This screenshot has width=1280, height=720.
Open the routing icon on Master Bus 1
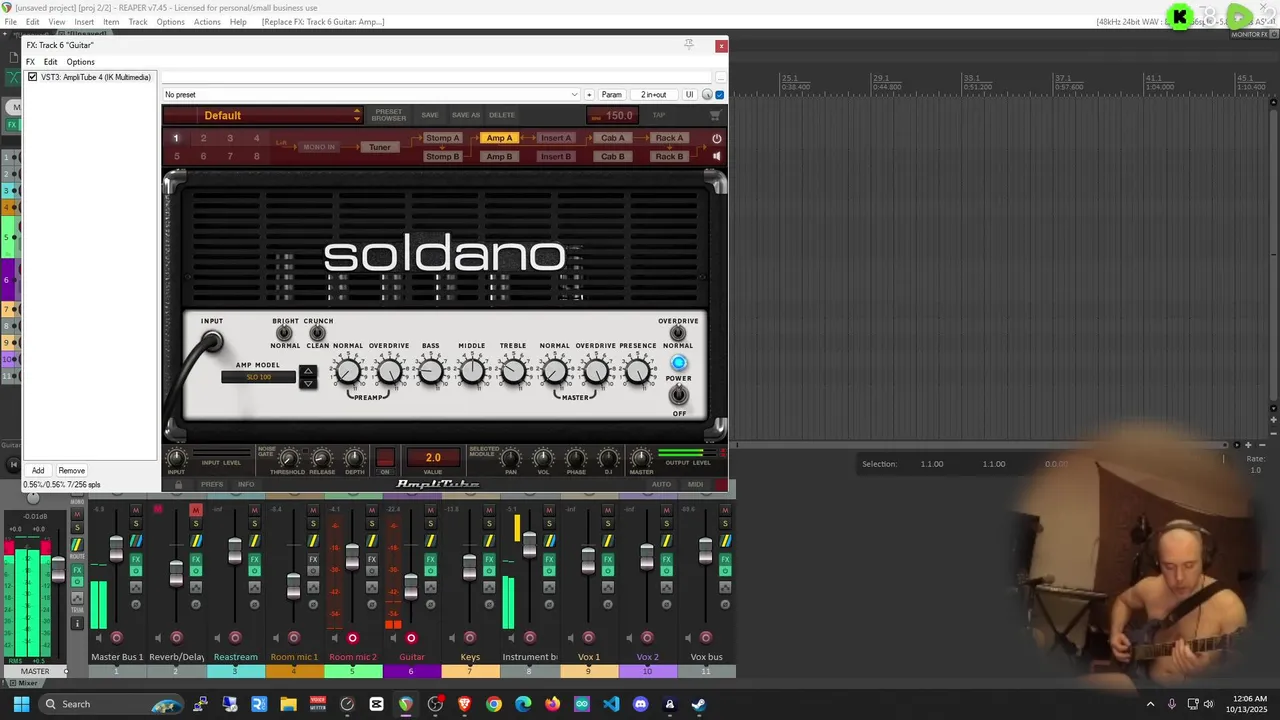point(136,541)
